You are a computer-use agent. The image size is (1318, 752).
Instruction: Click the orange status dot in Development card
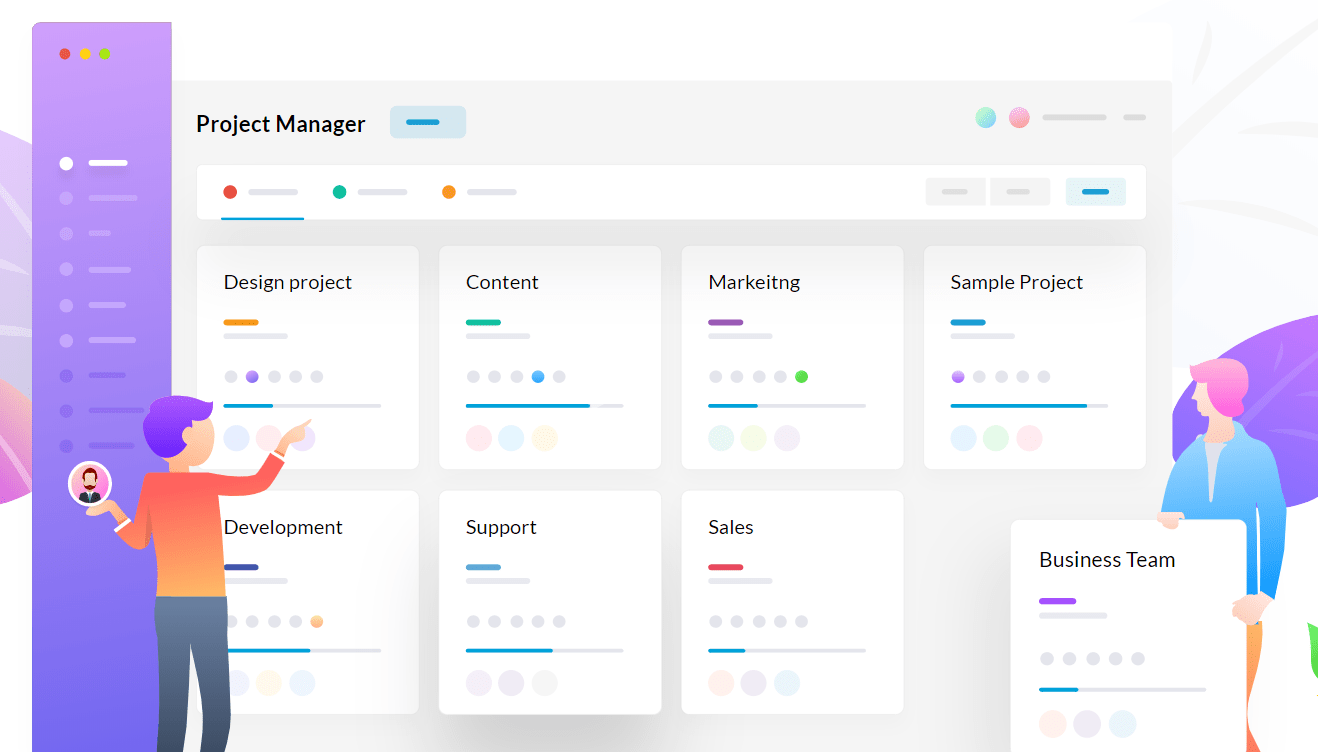[317, 621]
